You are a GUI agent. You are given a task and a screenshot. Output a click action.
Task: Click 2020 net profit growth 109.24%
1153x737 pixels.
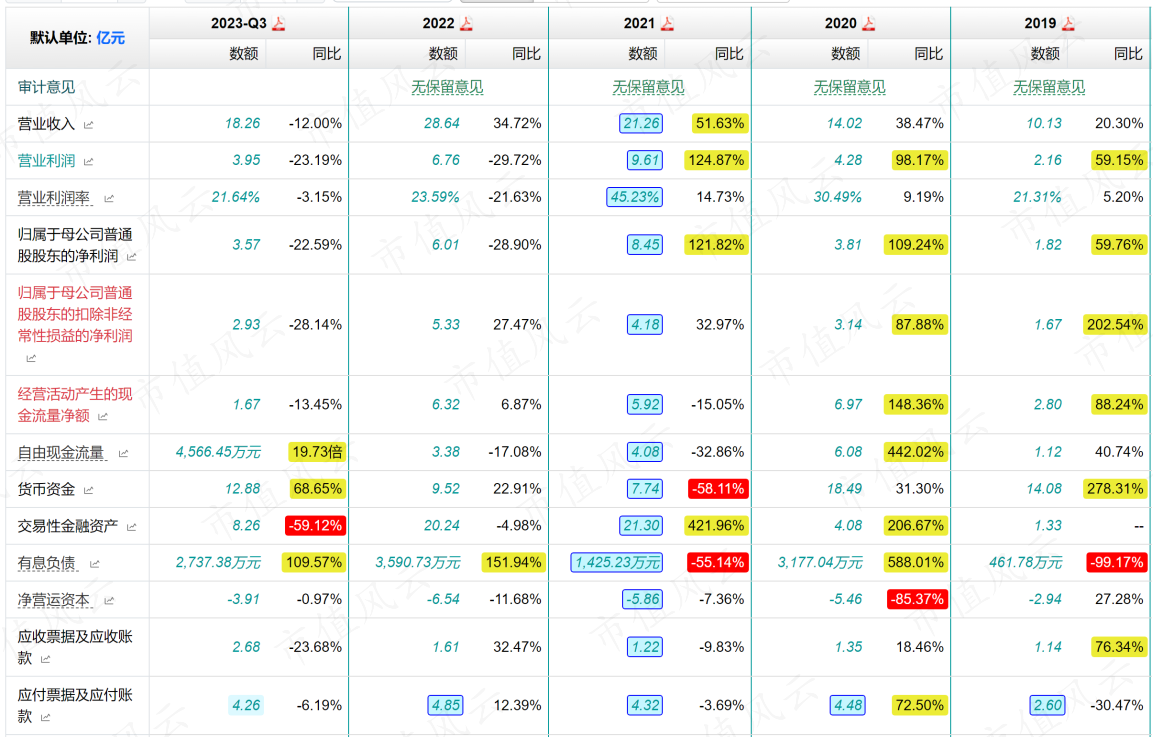pos(915,244)
